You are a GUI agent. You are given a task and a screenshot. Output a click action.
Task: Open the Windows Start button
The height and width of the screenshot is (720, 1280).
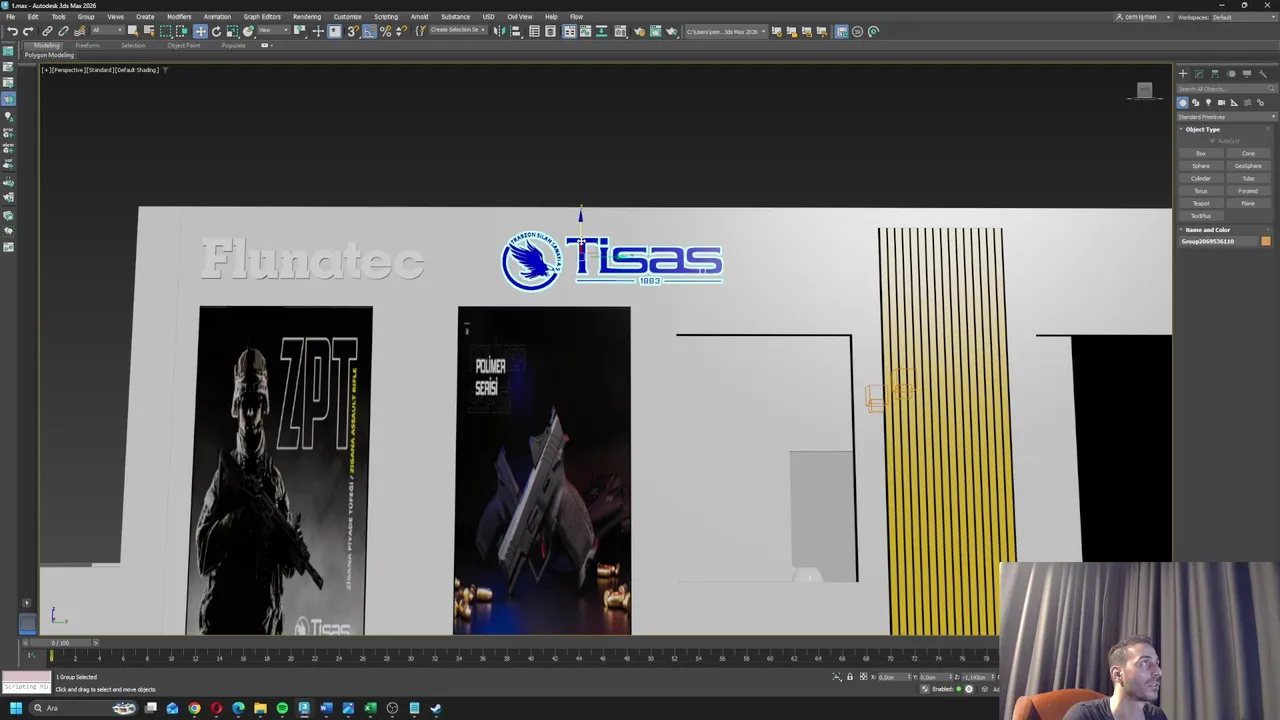pyautogui.click(x=15, y=708)
